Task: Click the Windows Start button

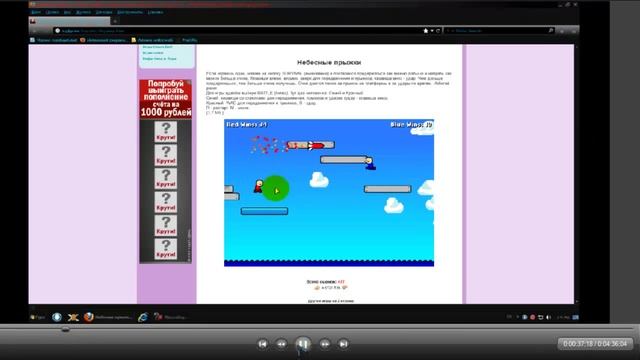Action: 38,317
